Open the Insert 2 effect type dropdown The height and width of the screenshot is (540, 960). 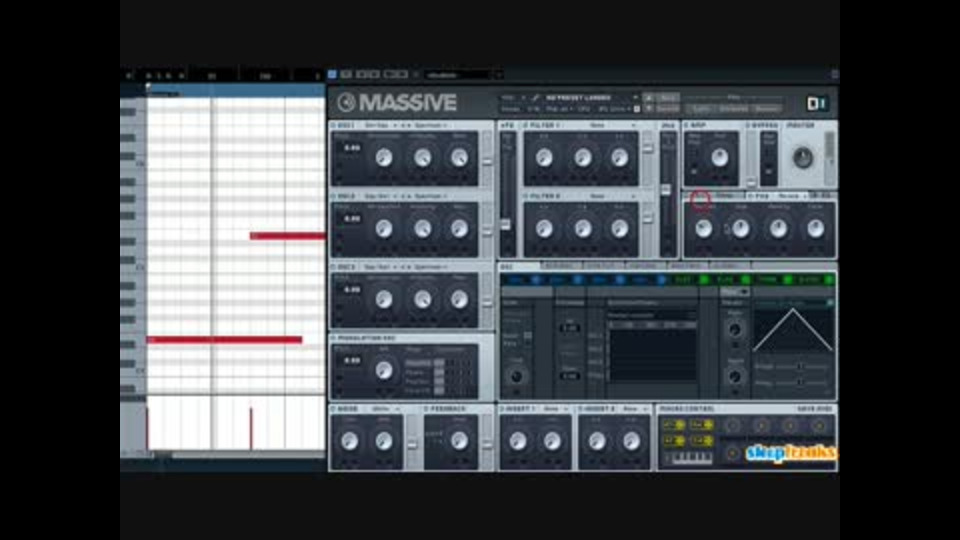tap(634, 409)
